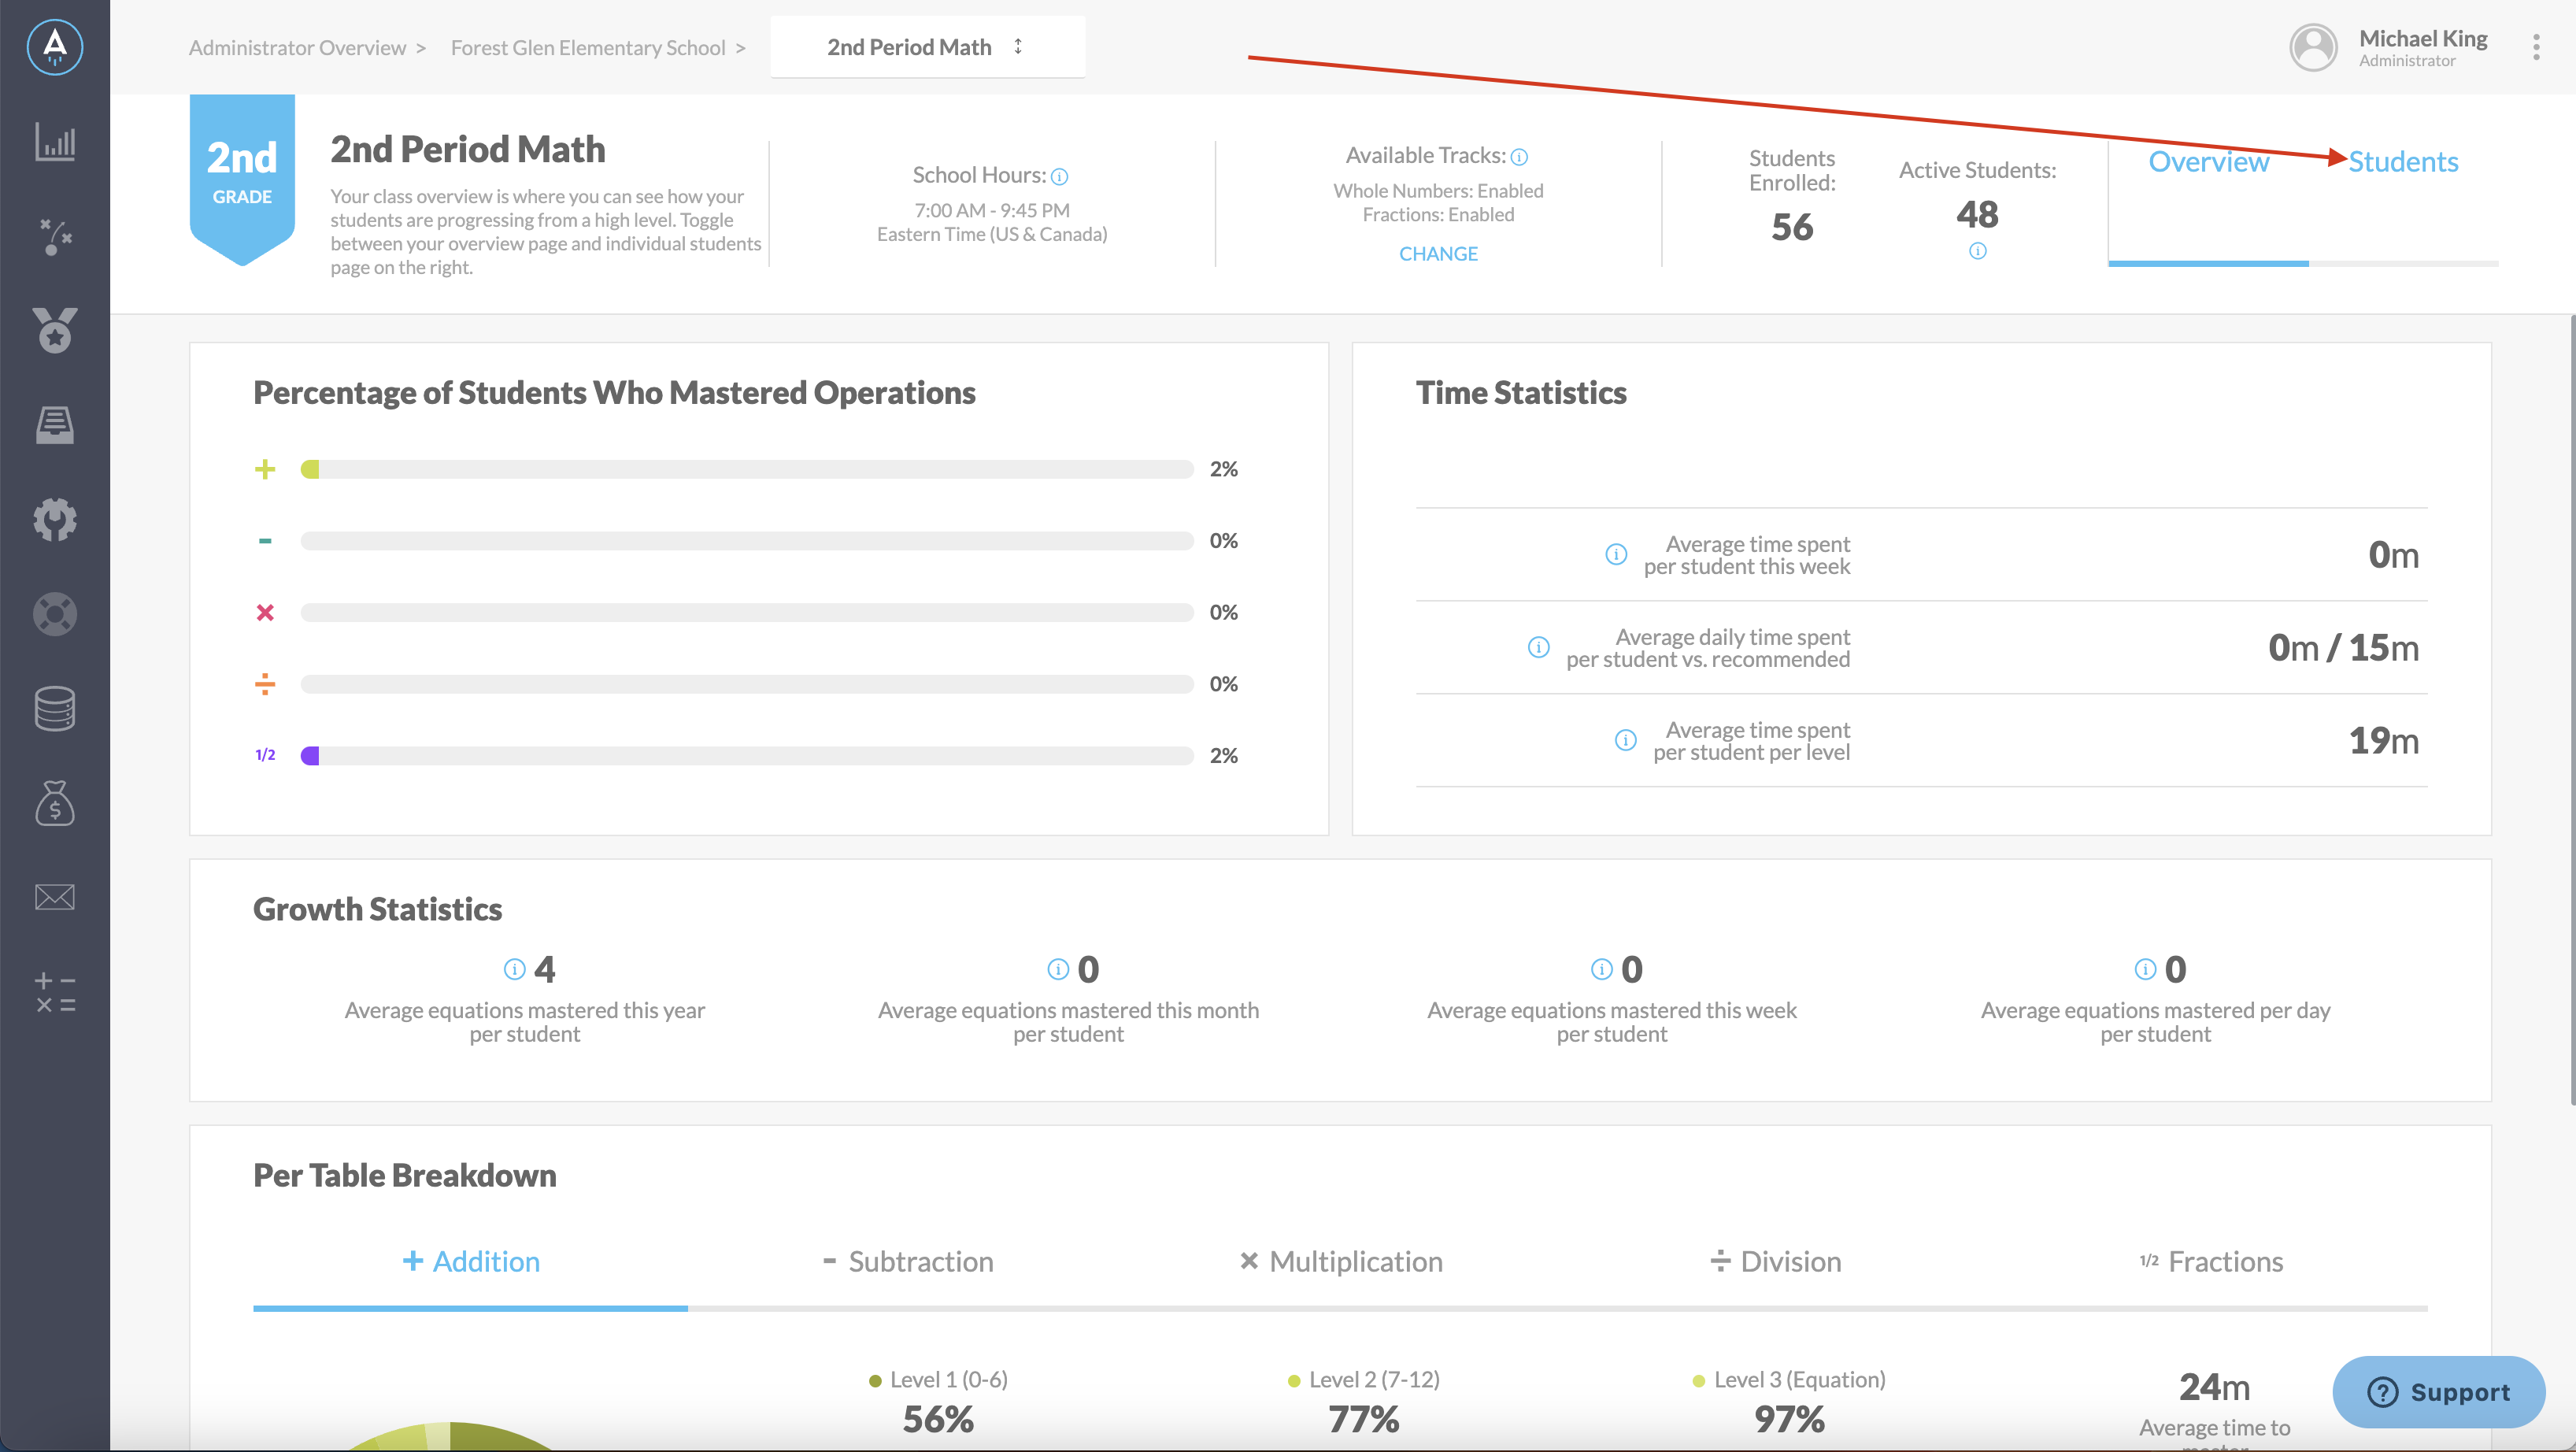Click the division icon in mastery chart
The image size is (2576, 1452).
tap(265, 684)
